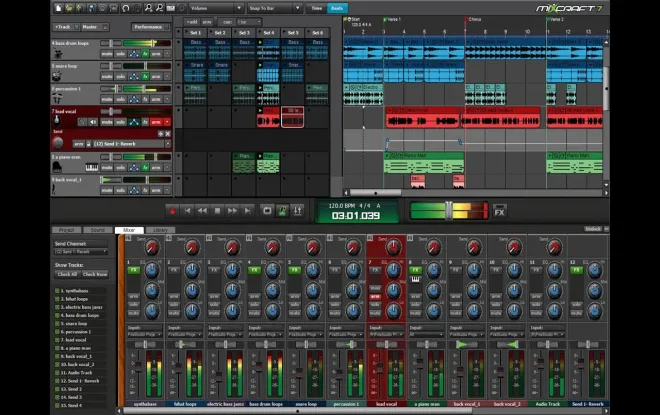The height and width of the screenshot is (415, 660).
Task: Click the master volume slider handle
Action: (449, 210)
